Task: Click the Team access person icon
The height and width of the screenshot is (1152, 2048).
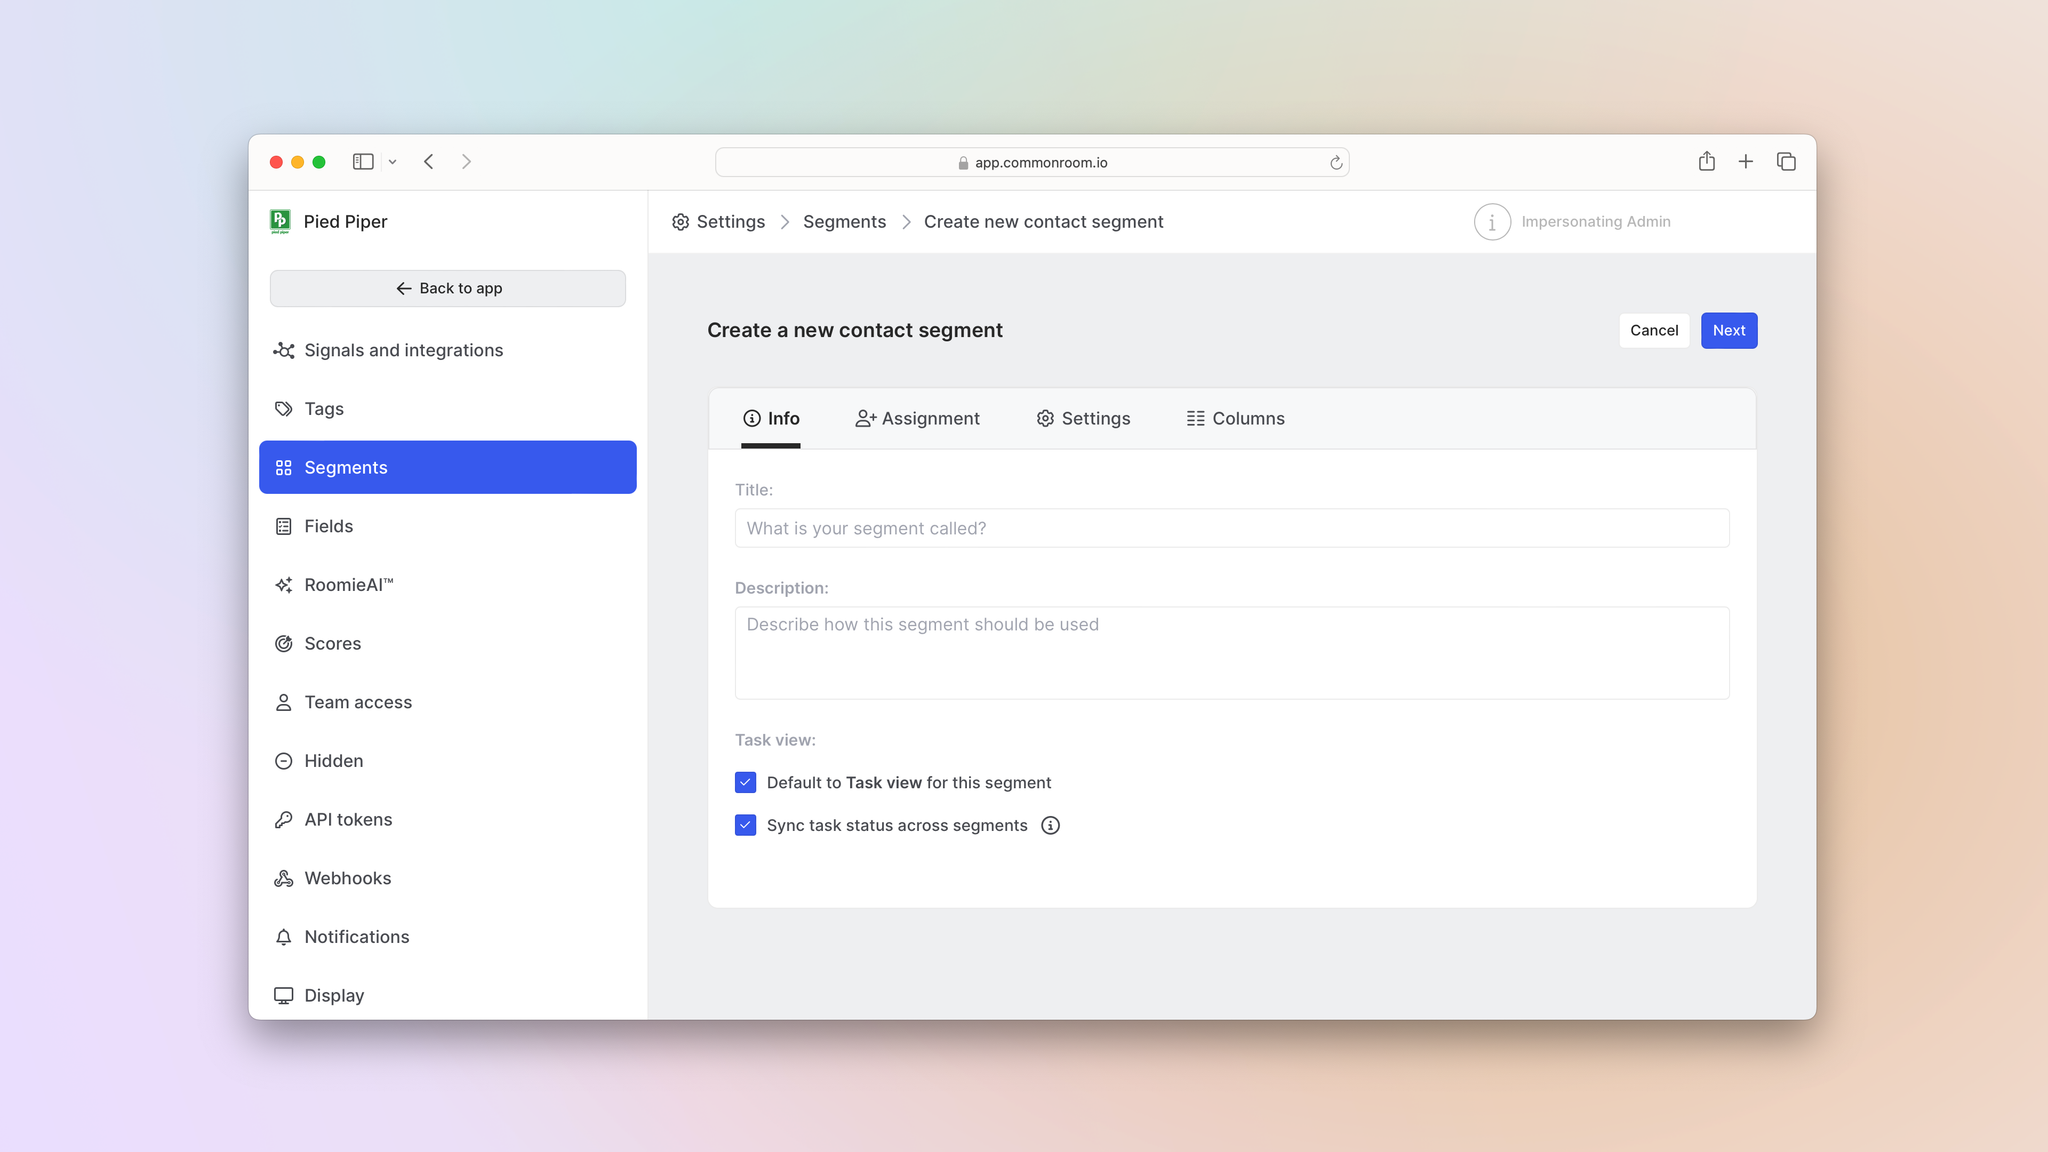Action: point(284,702)
